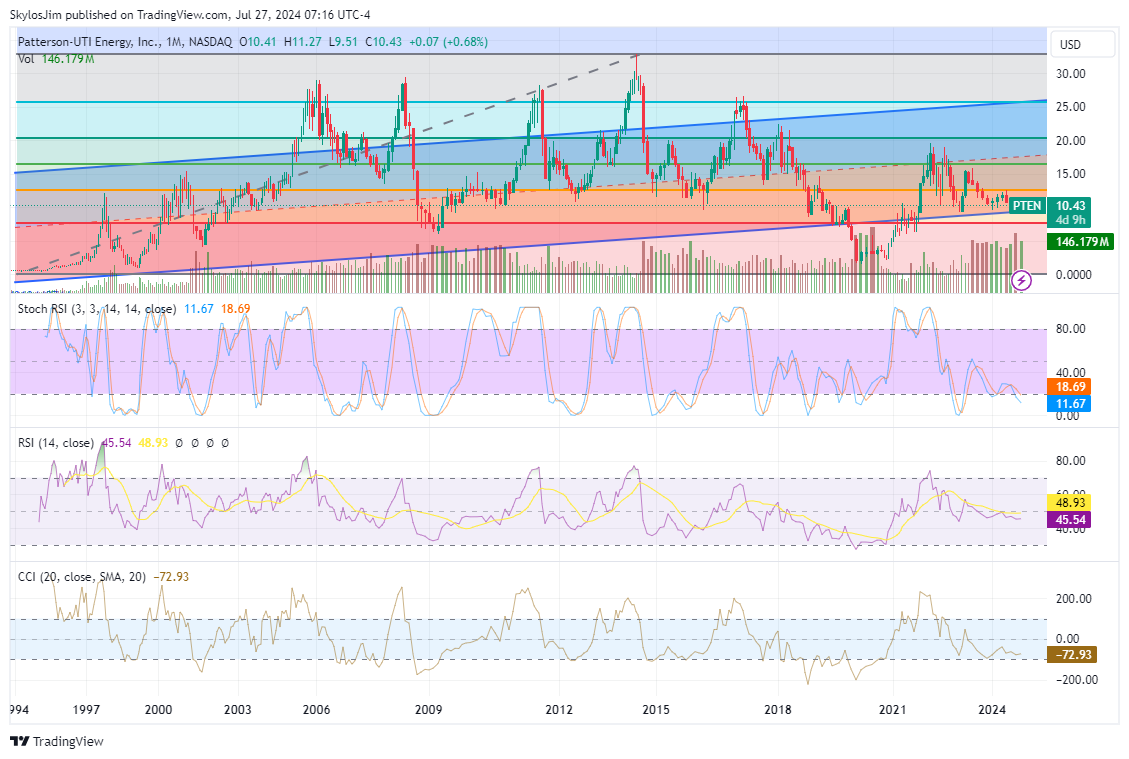Click the green 146.179M volume label
Image resolution: width=1129 pixels, height=759 pixels.
tap(1080, 242)
